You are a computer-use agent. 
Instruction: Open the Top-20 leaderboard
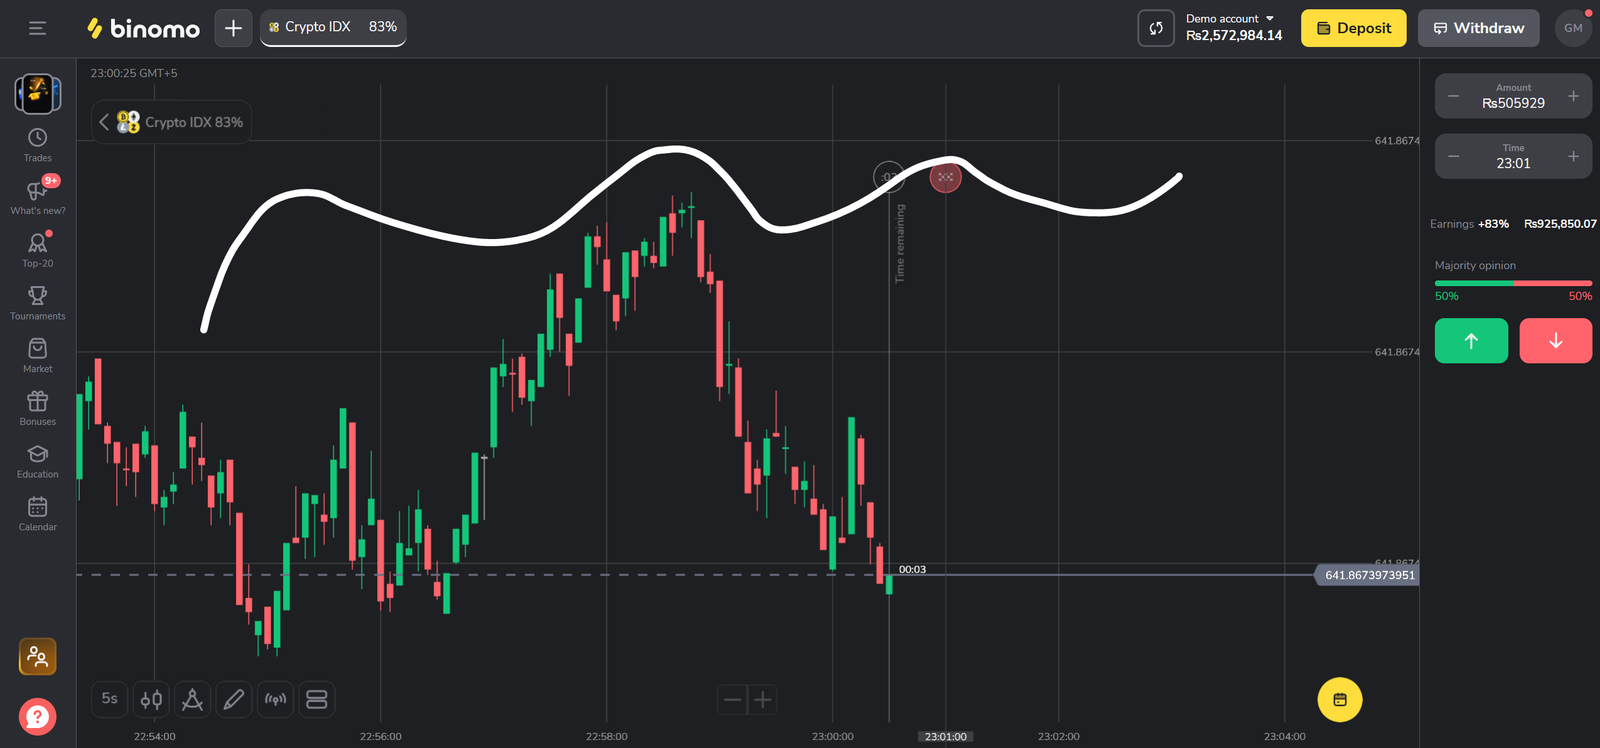click(x=38, y=250)
